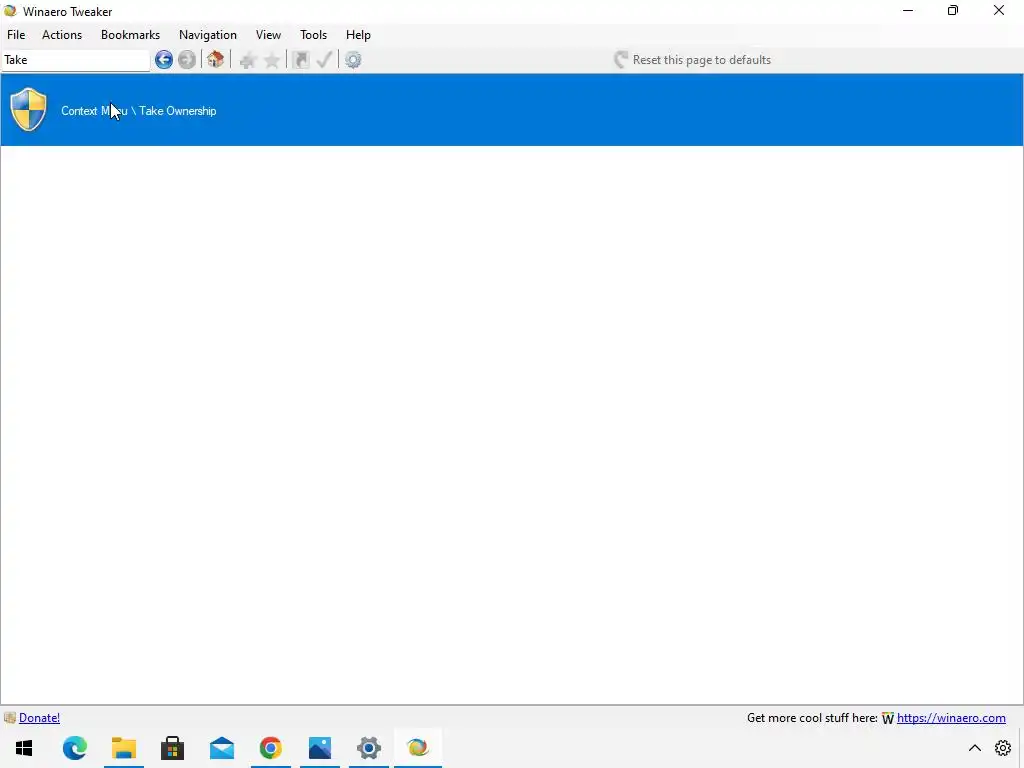The width and height of the screenshot is (1024, 768).
Task: Click the Manage bookmarks star icon
Action: (x=272, y=61)
